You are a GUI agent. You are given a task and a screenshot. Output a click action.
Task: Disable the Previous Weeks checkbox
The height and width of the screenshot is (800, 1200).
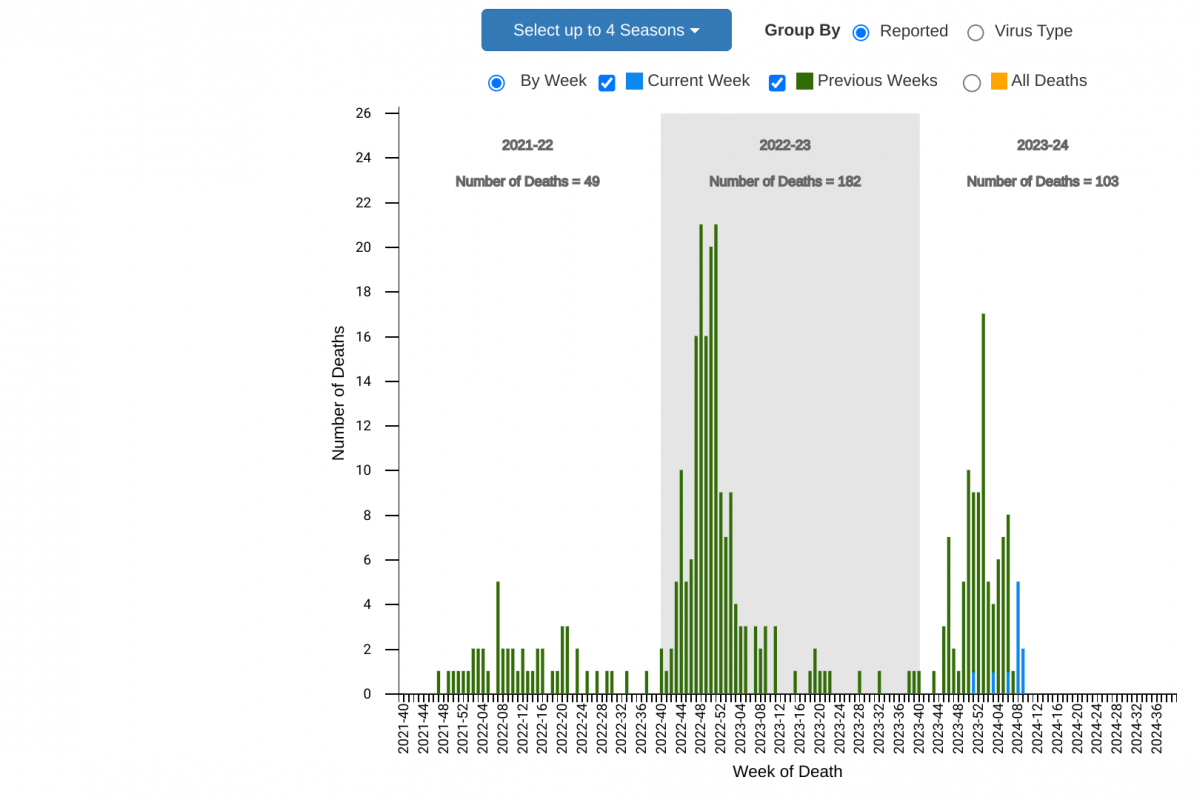tap(777, 82)
